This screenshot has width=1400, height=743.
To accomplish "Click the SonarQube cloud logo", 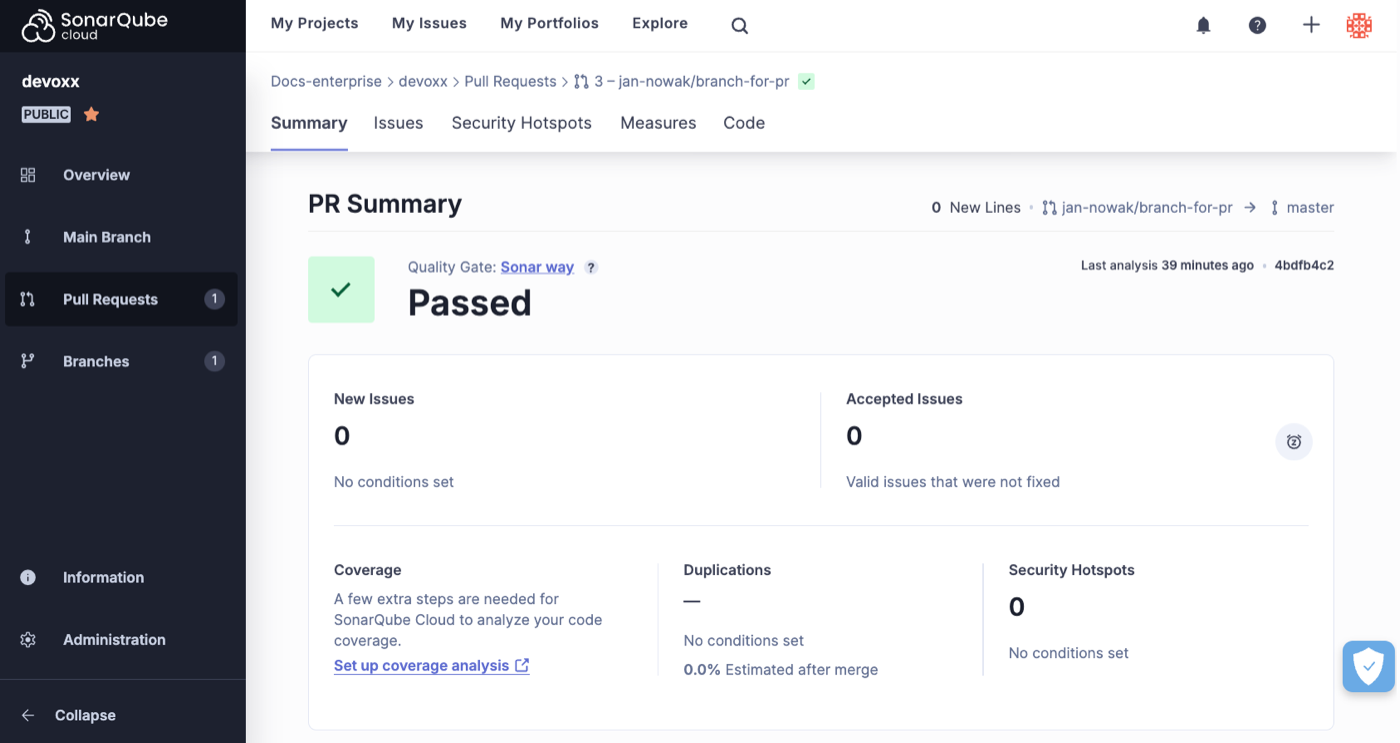I will 95,25.
